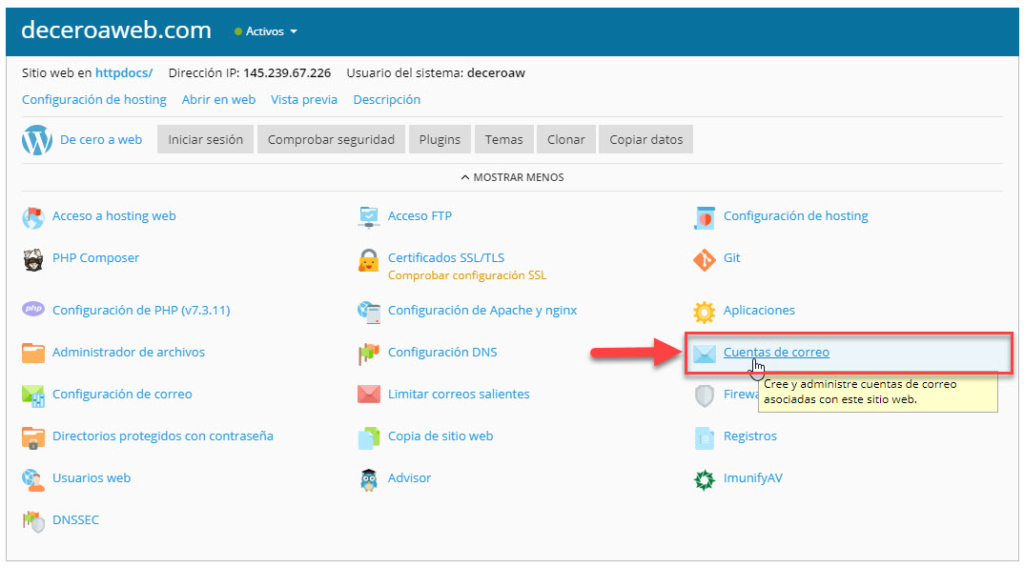Open the Git link
The height and width of the screenshot is (588, 1024).
click(731, 257)
